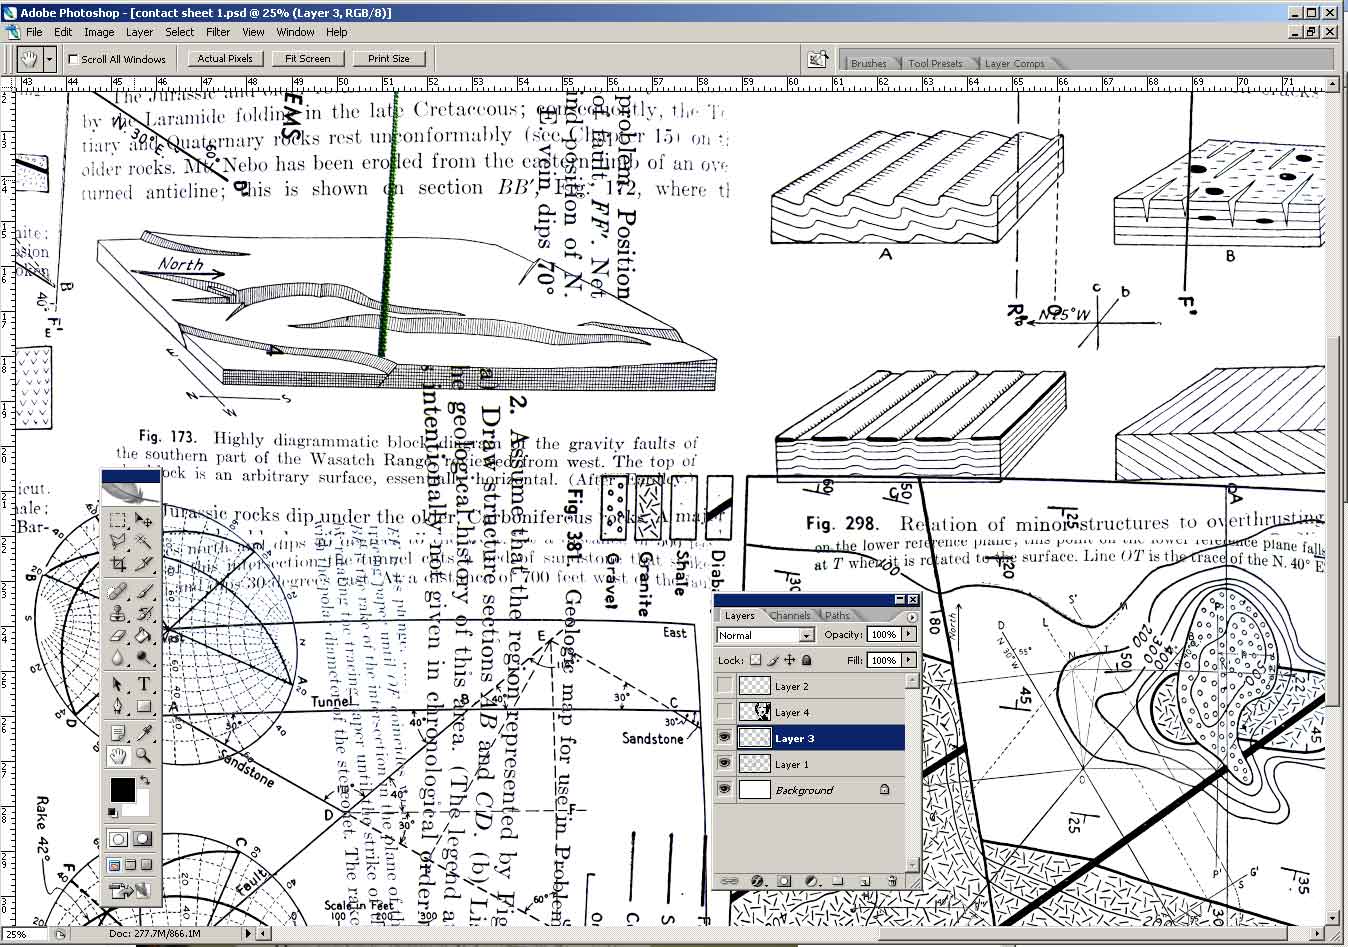
Task: Select the Move tool
Action: [144, 520]
